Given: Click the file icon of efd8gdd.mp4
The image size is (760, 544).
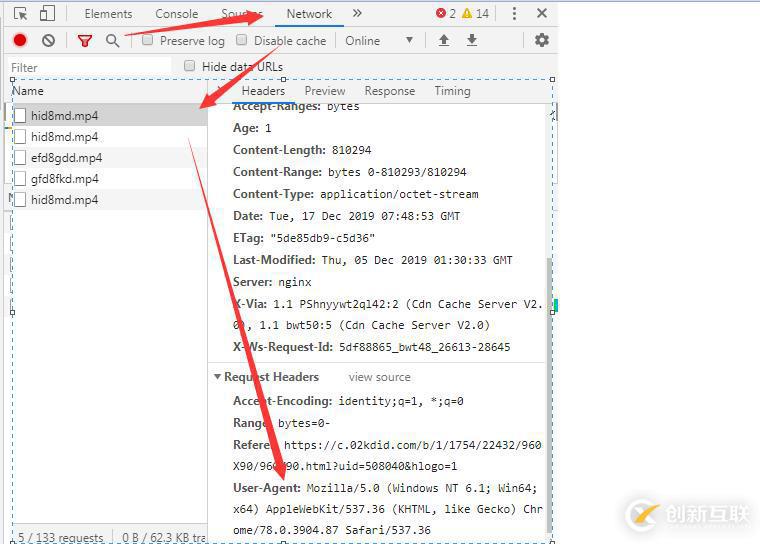Looking at the screenshot, I should point(20,158).
